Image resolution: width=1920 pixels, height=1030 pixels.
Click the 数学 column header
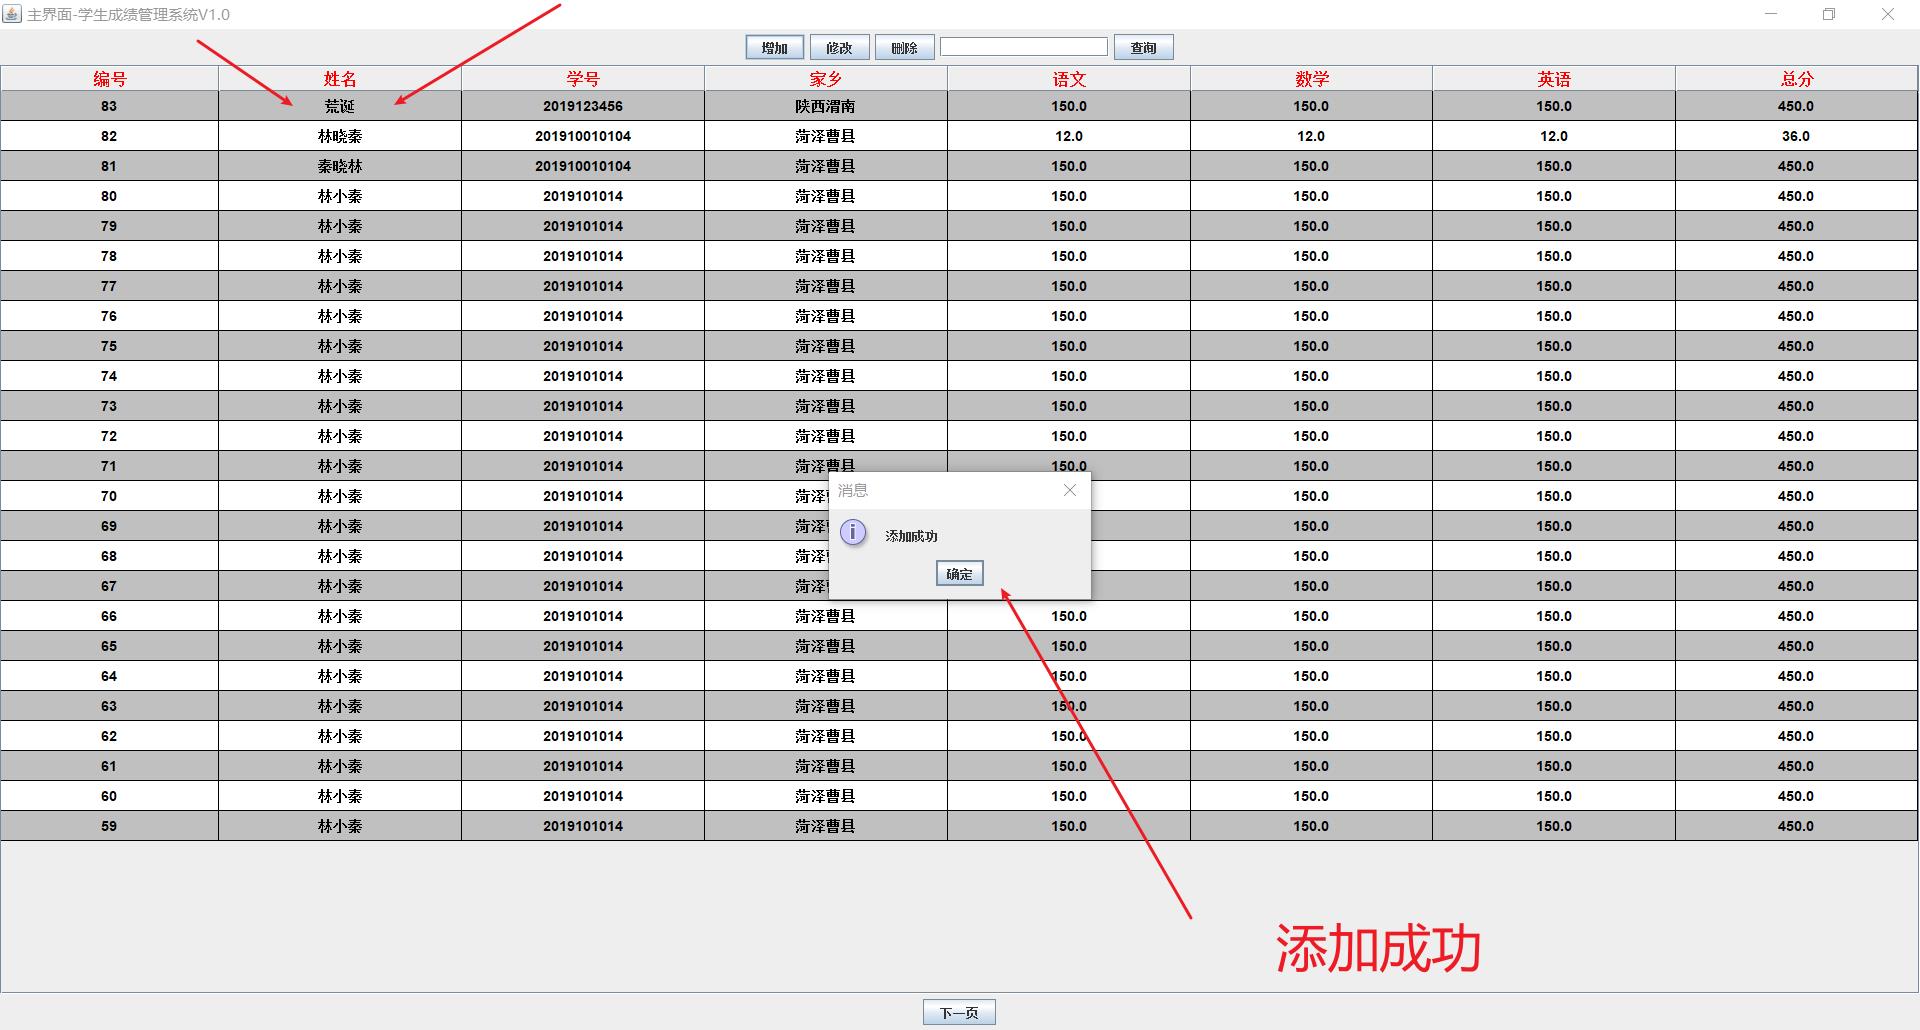(x=1311, y=79)
